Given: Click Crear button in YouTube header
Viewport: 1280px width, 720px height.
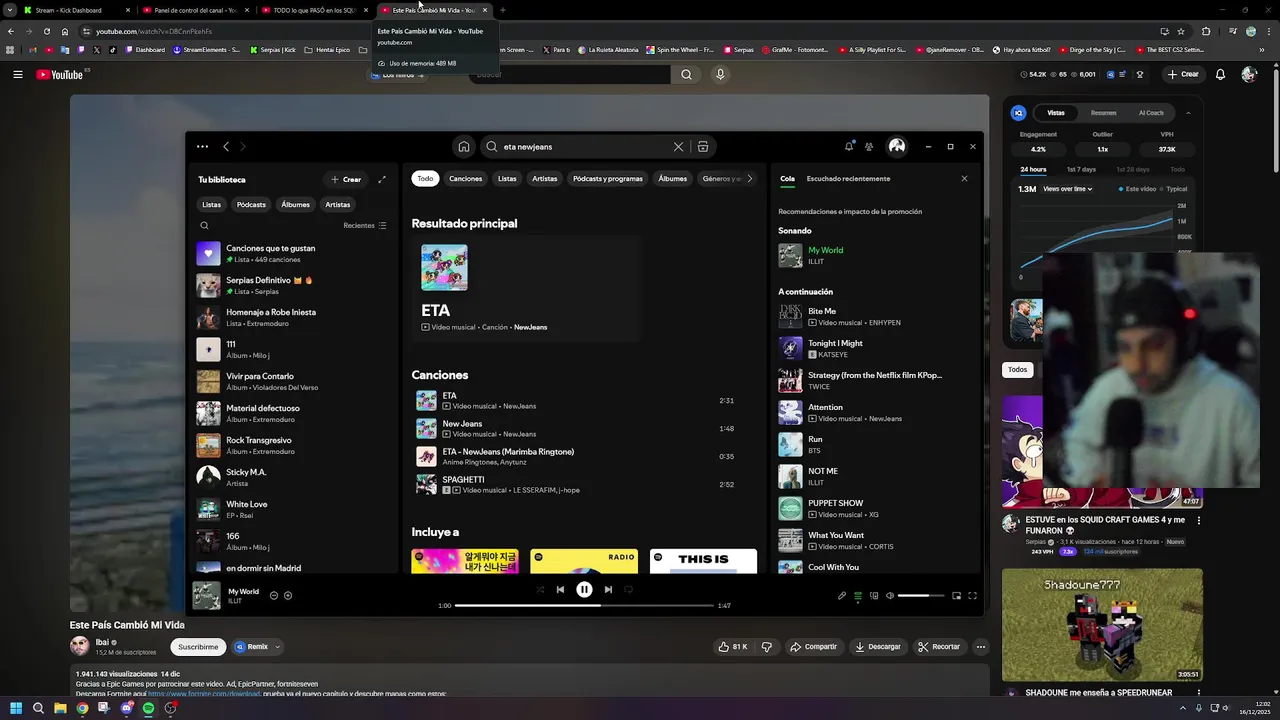Looking at the screenshot, I should (1183, 74).
